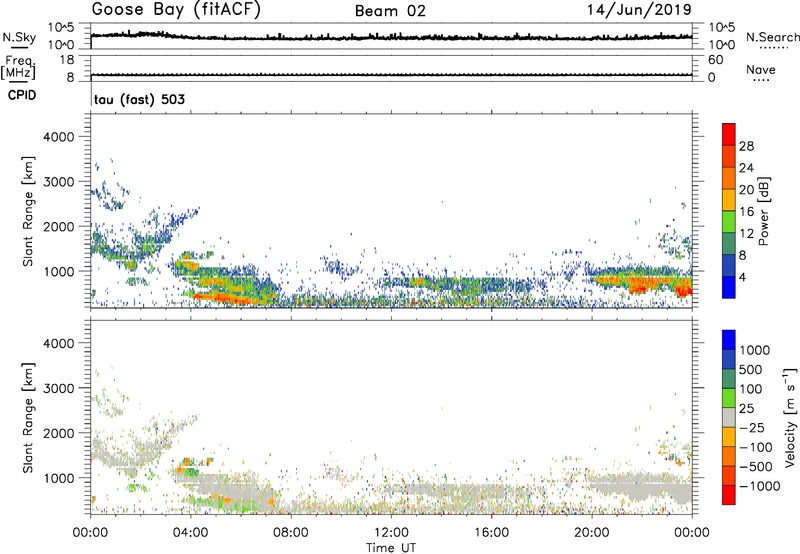This screenshot has height=554, width=800.
Task: Click the "100" velocity colorbar label
Action: pyautogui.click(x=751, y=389)
